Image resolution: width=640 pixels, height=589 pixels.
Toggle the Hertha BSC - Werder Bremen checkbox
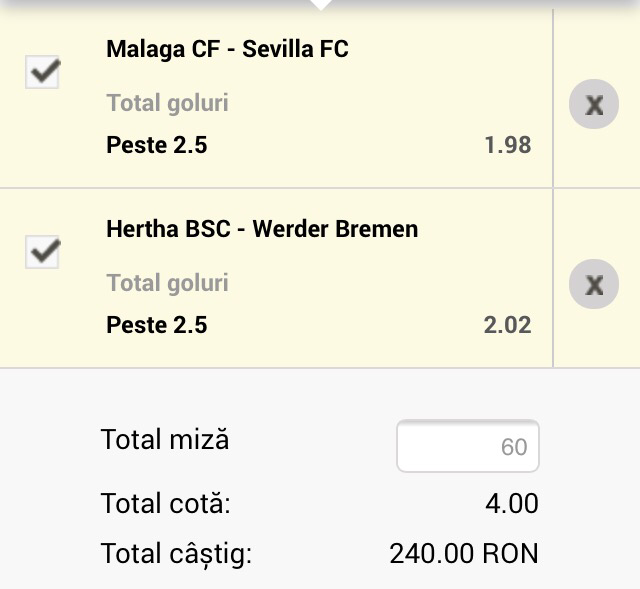click(x=42, y=252)
